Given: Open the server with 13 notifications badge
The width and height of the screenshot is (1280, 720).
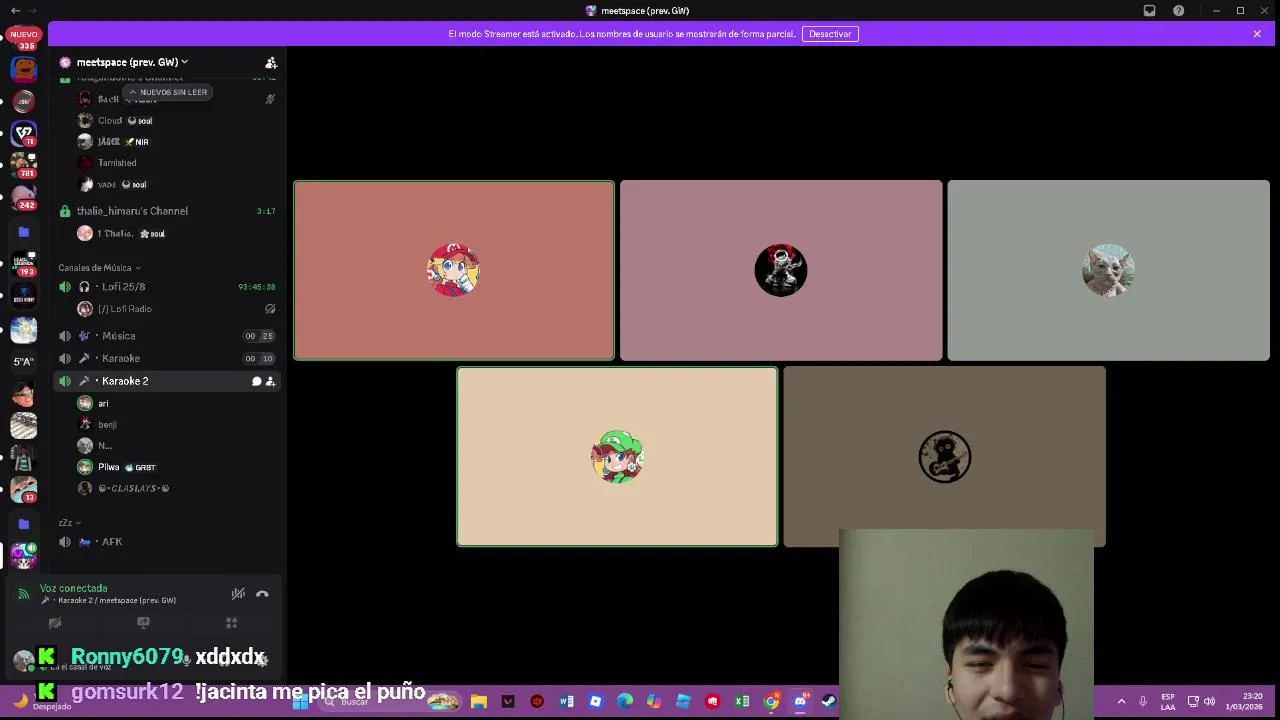Looking at the screenshot, I should tap(24, 490).
